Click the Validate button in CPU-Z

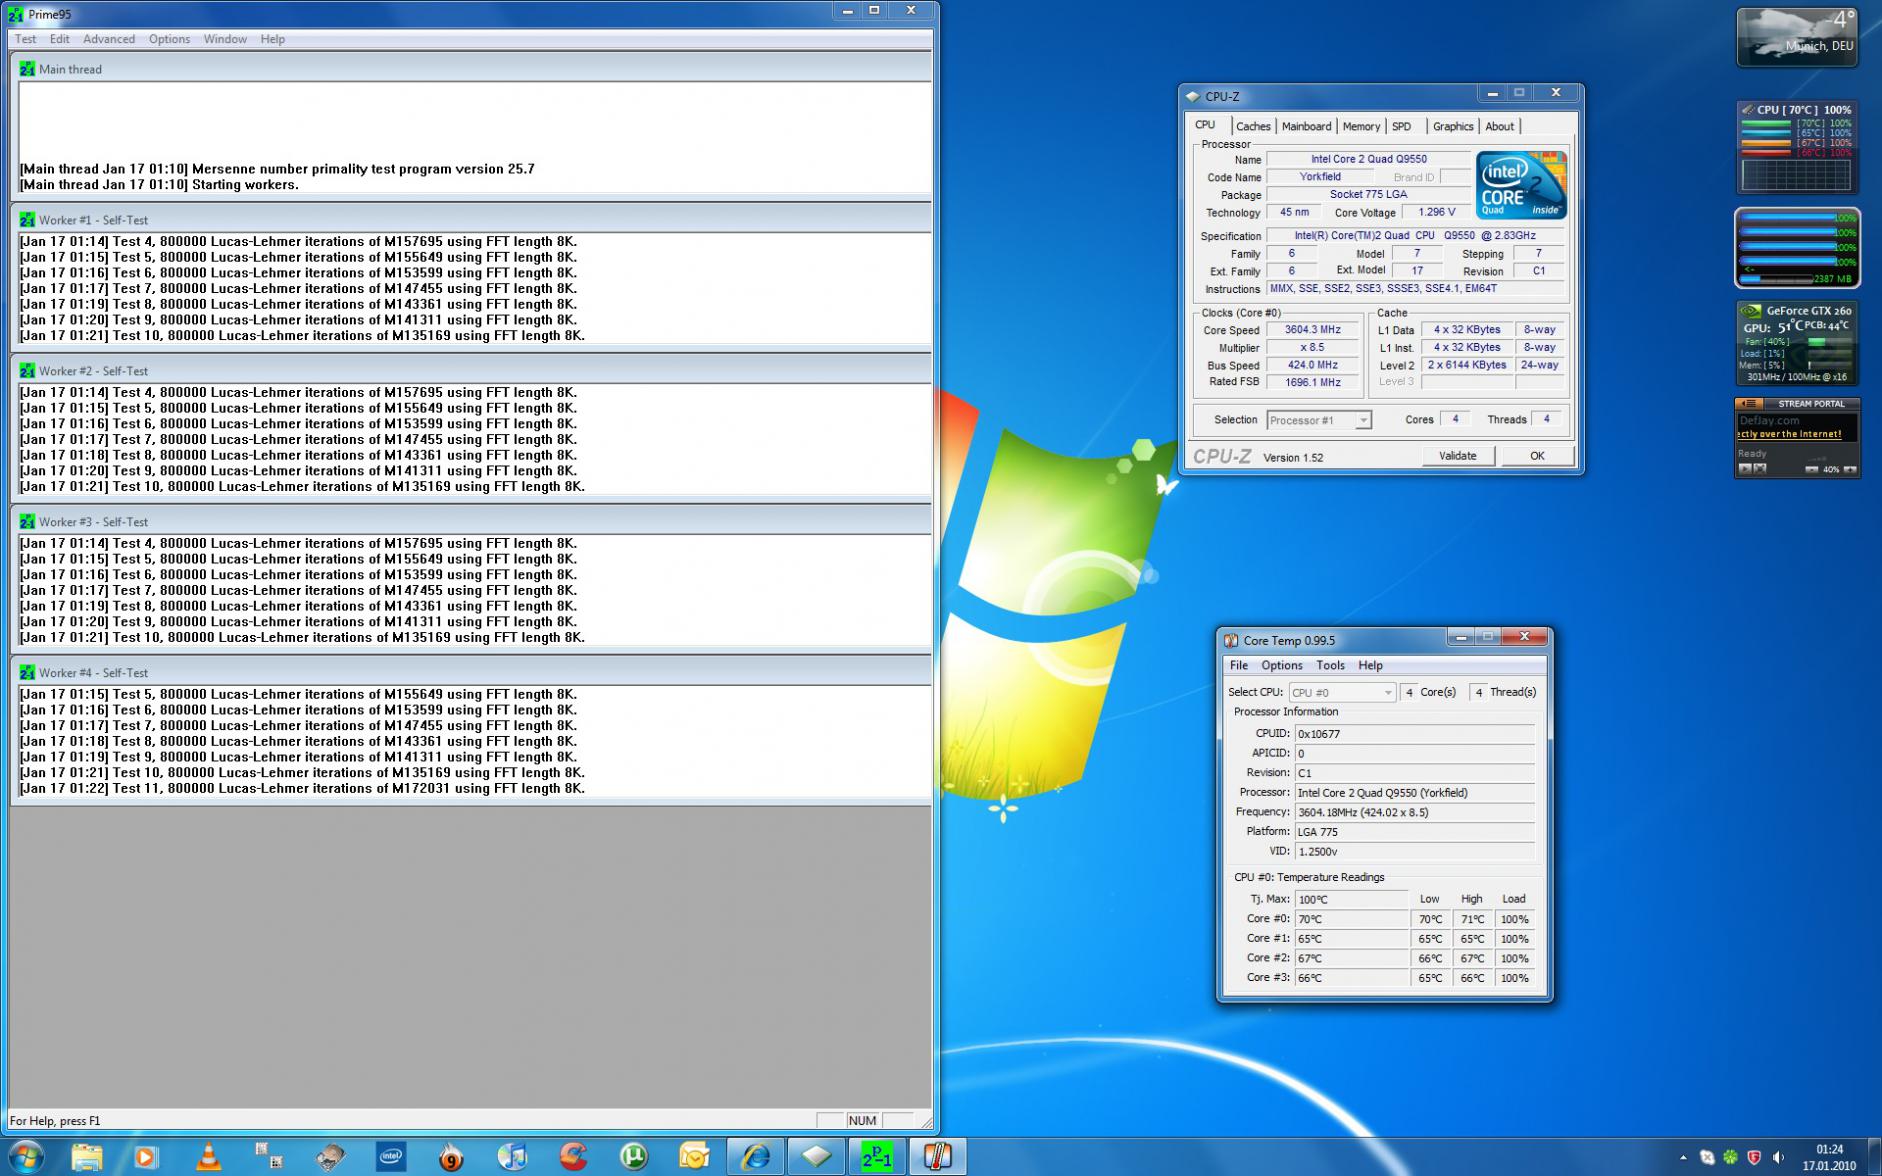[x=1457, y=456]
